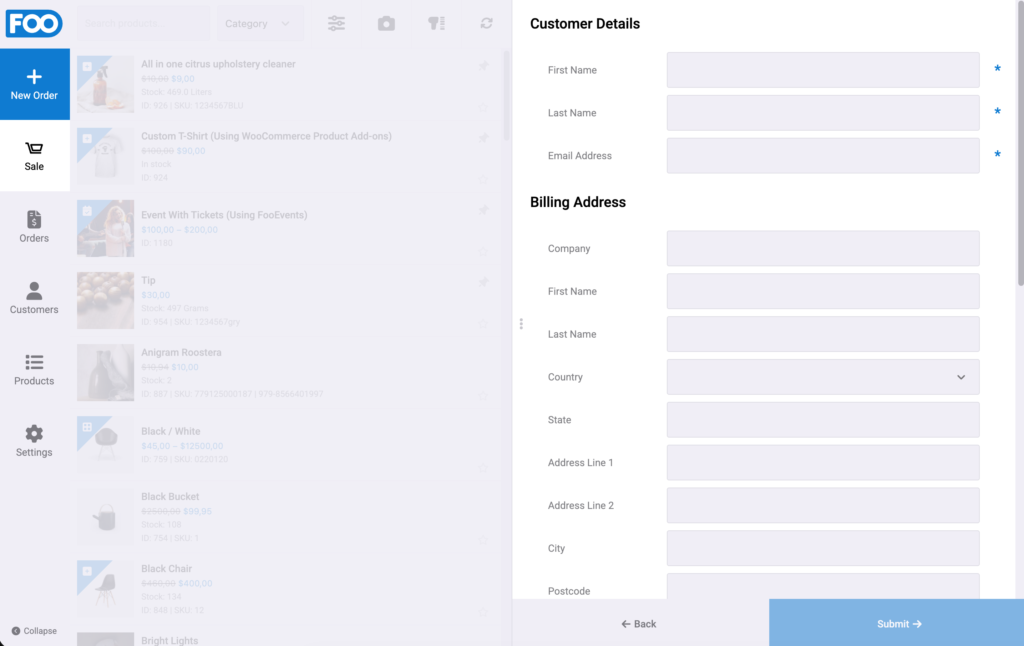This screenshot has height=646, width=1024.
Task: Click the refresh products icon
Action: [x=487, y=24]
